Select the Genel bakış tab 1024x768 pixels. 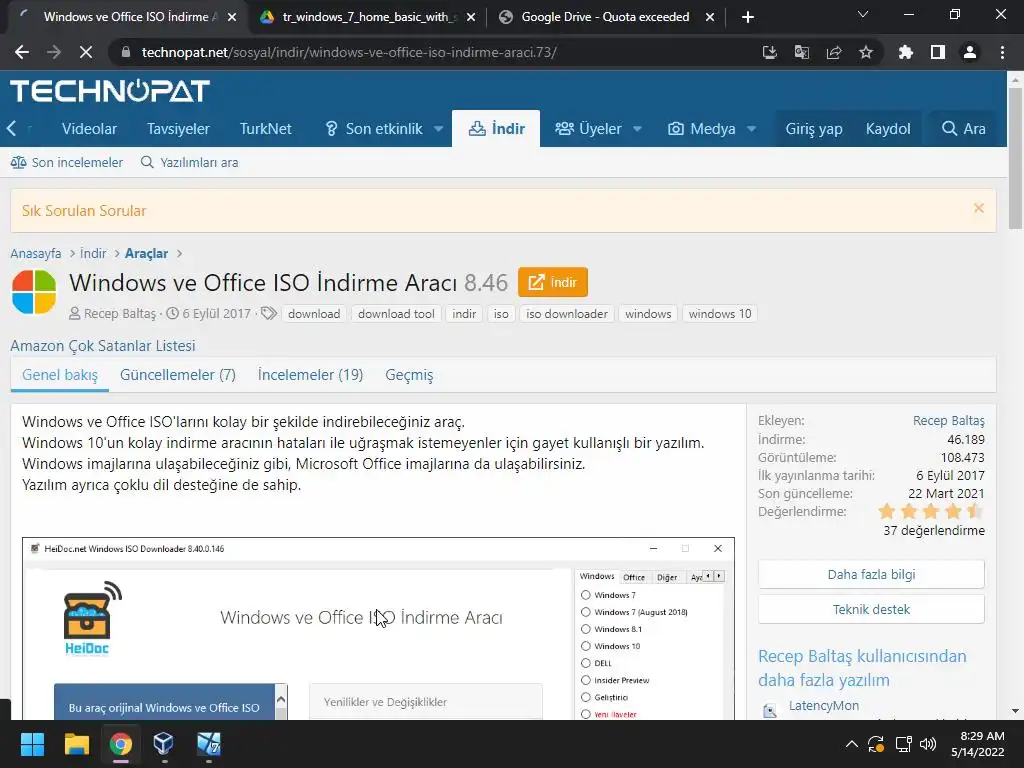(x=60, y=376)
